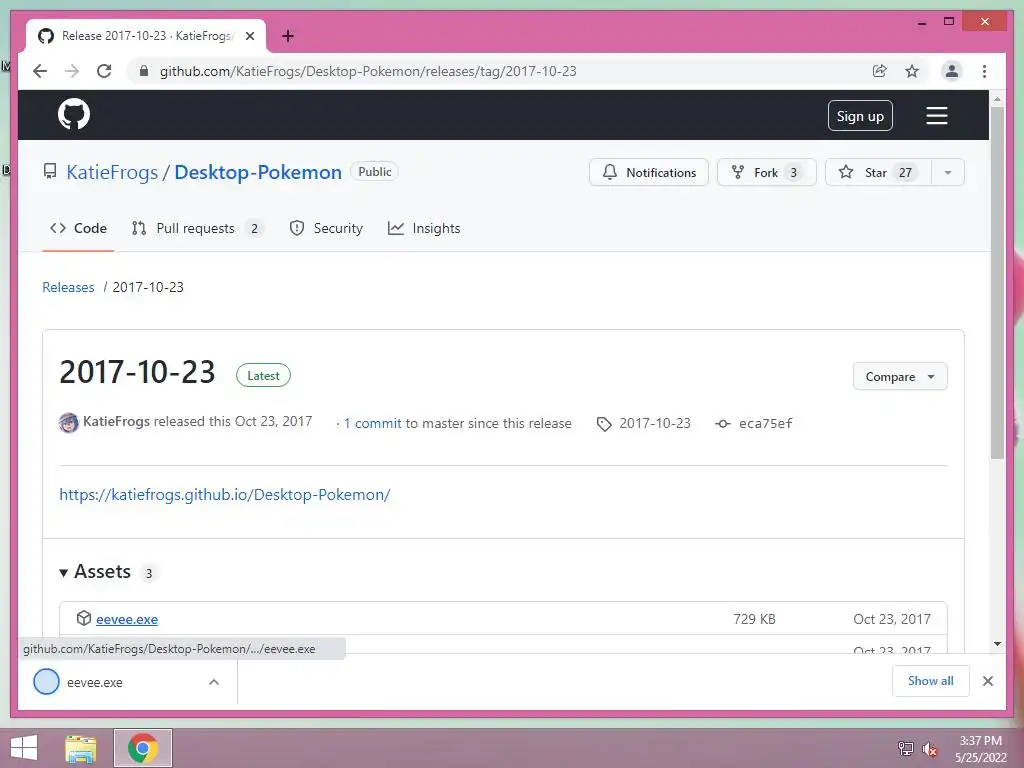
Task: Close the downloads bar
Action: pos(987,681)
